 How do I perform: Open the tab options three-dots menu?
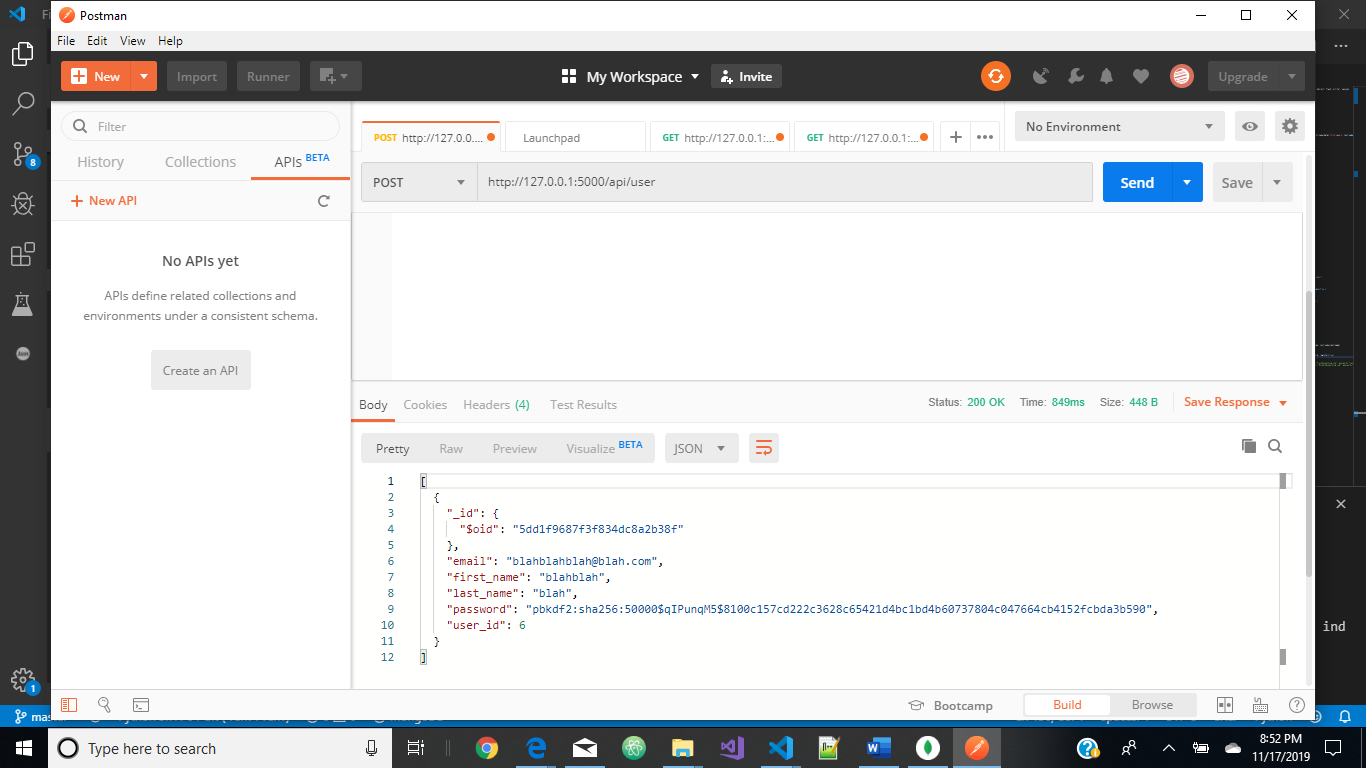(985, 137)
